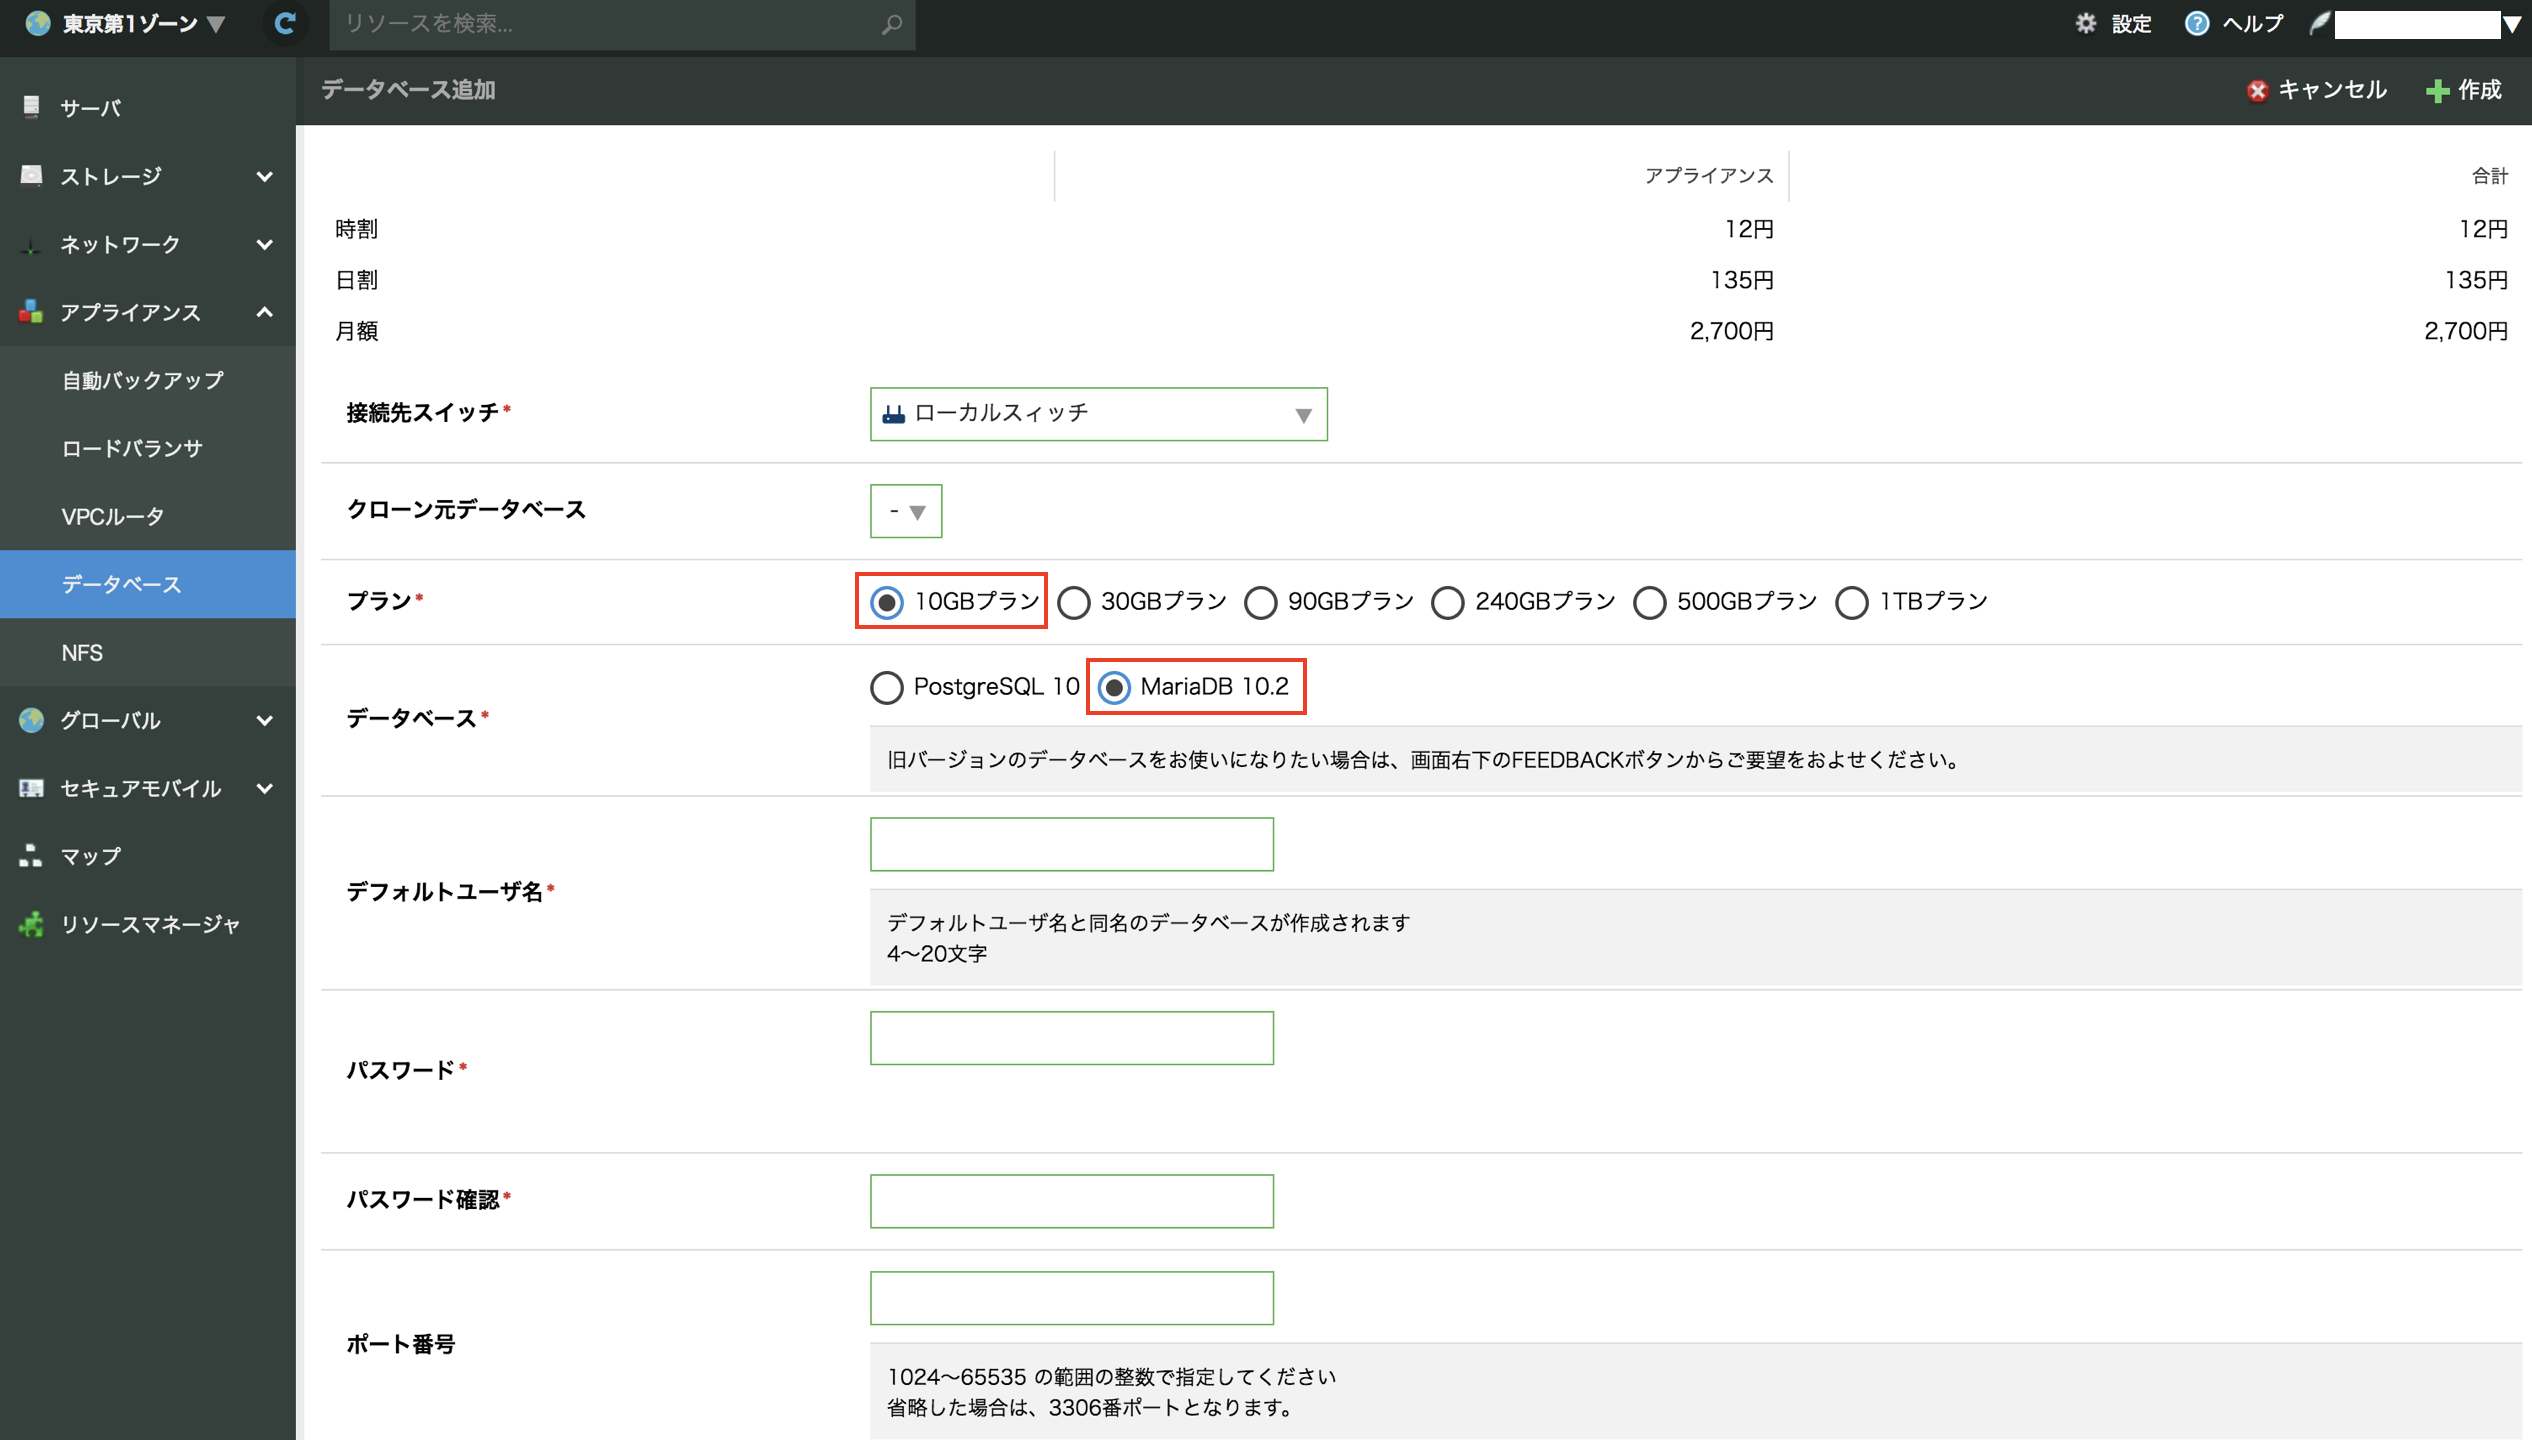Click the サーバ server icon in sidebar

32,107
